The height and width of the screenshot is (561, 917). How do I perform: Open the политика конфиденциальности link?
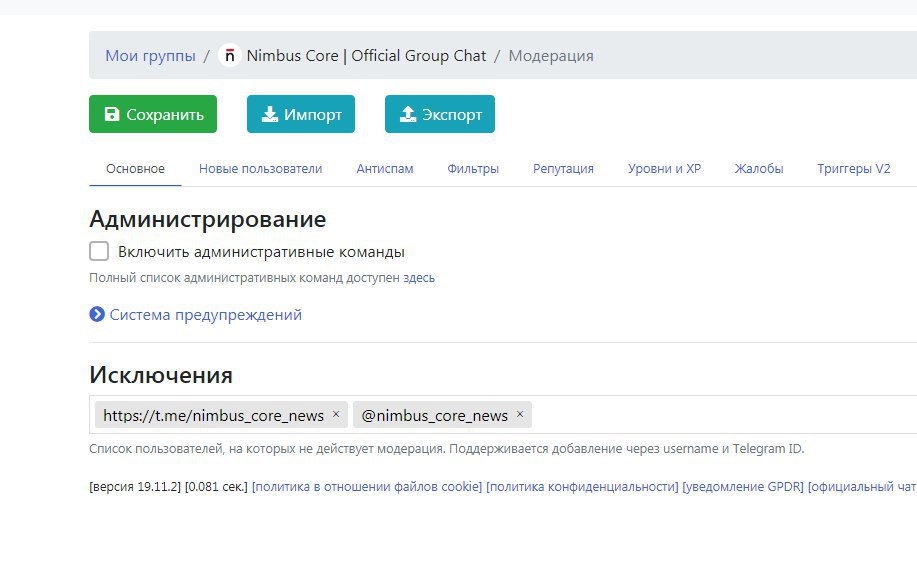[582, 487]
